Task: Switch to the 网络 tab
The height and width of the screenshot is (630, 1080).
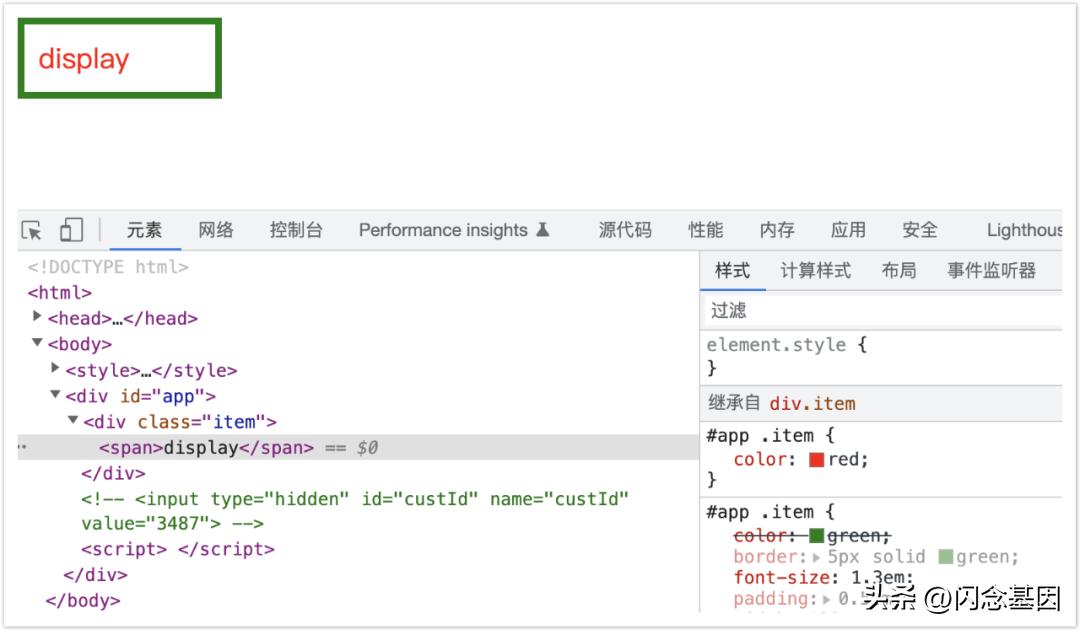Action: (216, 230)
